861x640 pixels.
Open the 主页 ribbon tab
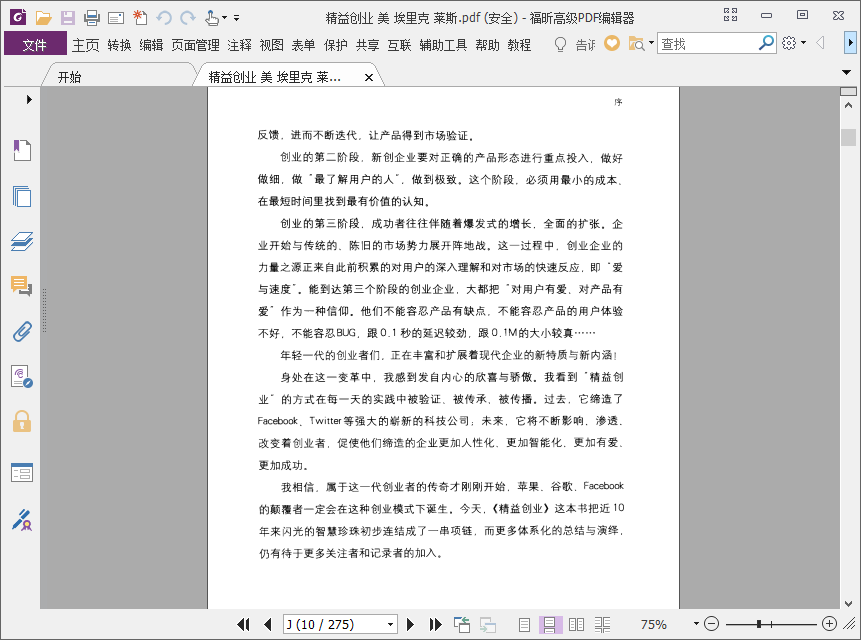point(86,44)
